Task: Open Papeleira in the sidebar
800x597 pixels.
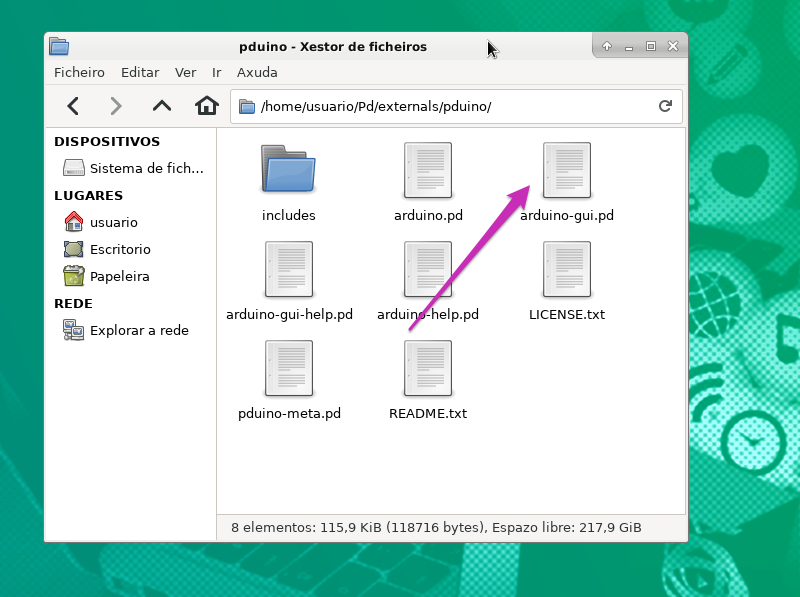Action: coord(119,276)
